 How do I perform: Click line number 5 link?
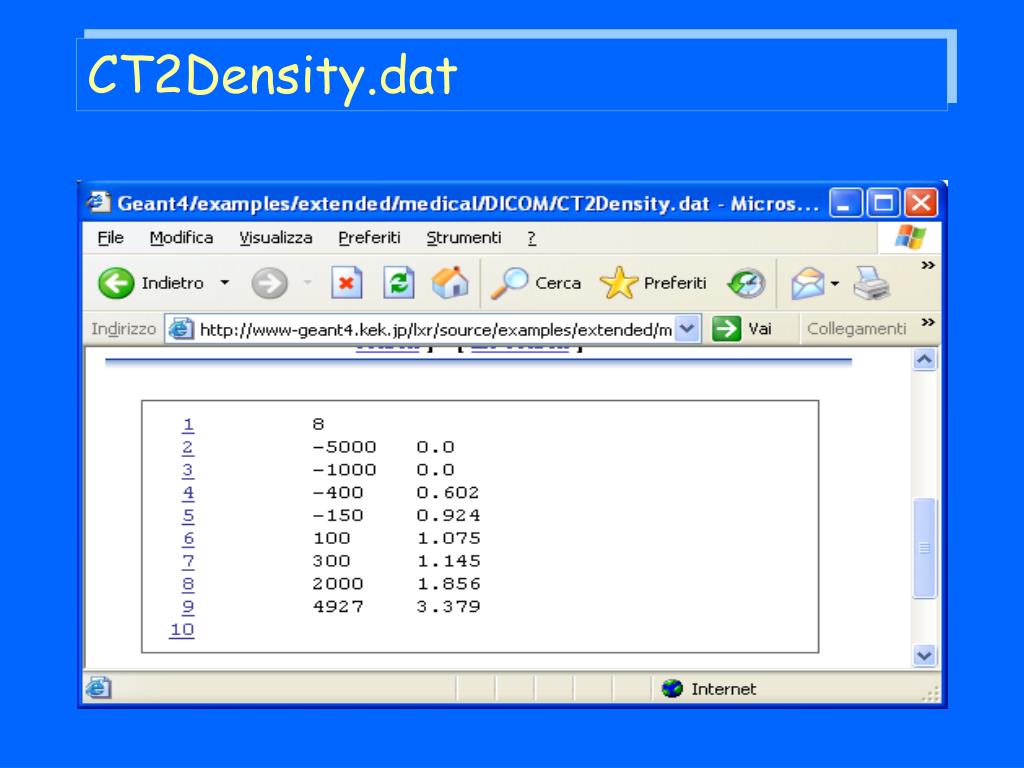pyautogui.click(x=188, y=516)
